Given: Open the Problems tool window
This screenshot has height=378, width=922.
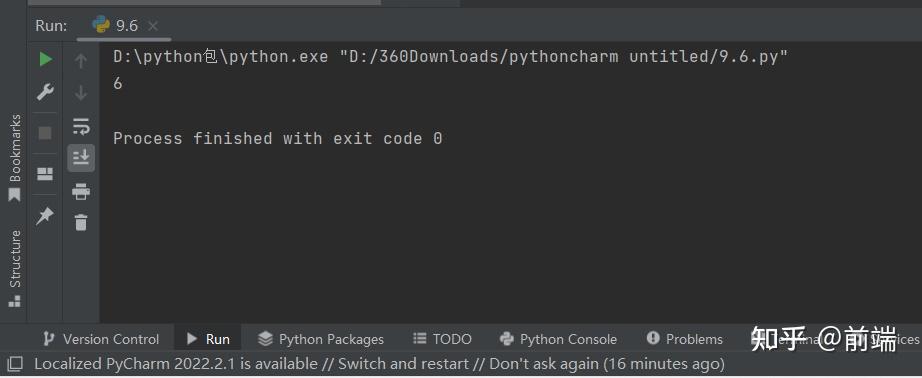Looking at the screenshot, I should click(x=684, y=339).
